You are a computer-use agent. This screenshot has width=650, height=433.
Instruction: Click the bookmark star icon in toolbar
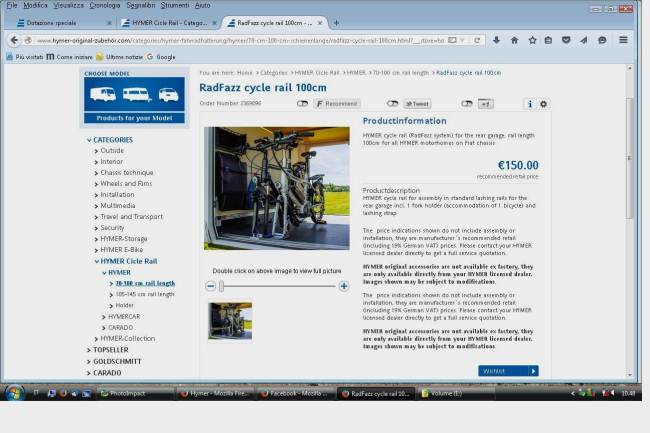point(531,40)
